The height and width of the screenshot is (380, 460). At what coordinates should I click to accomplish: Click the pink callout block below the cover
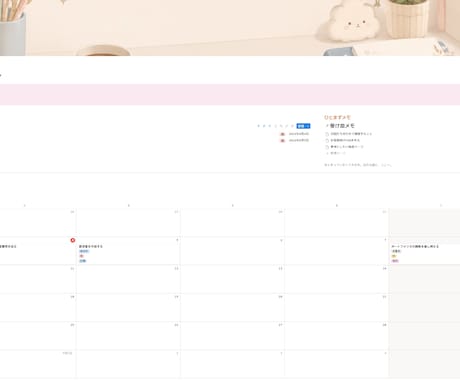(230, 95)
